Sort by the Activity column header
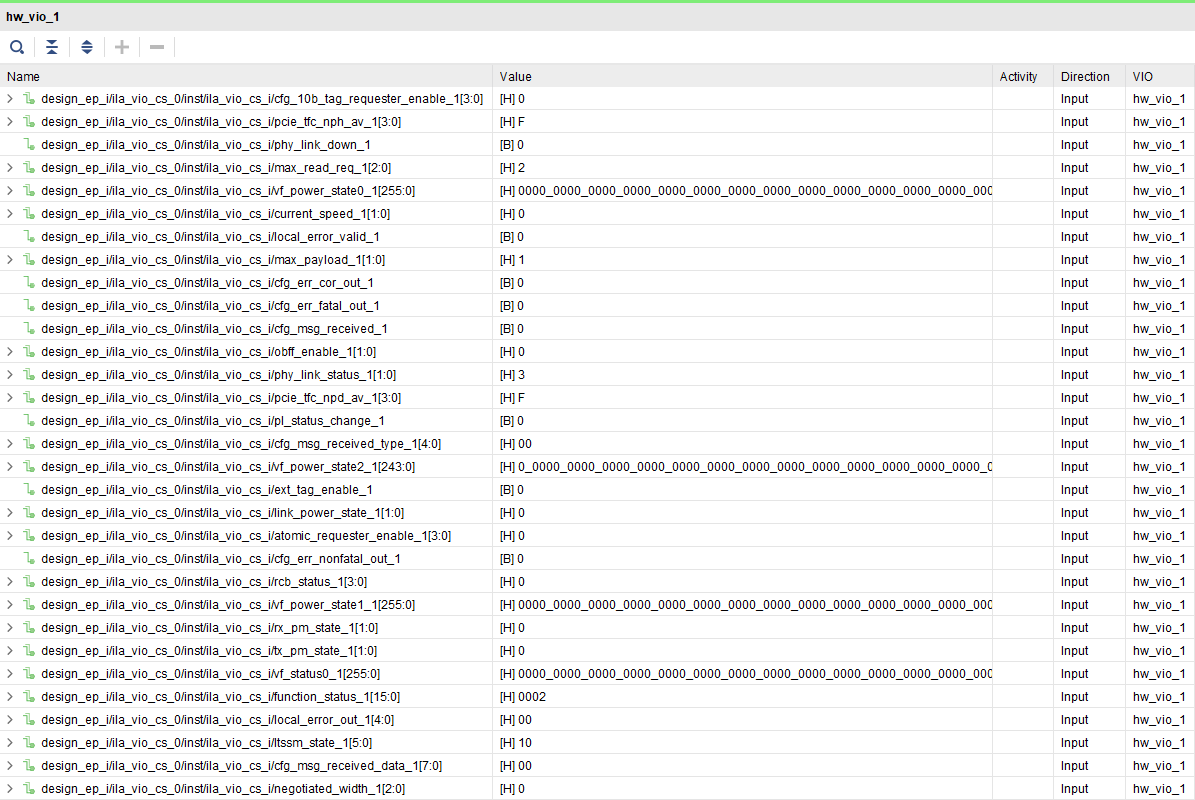 [x=1021, y=76]
